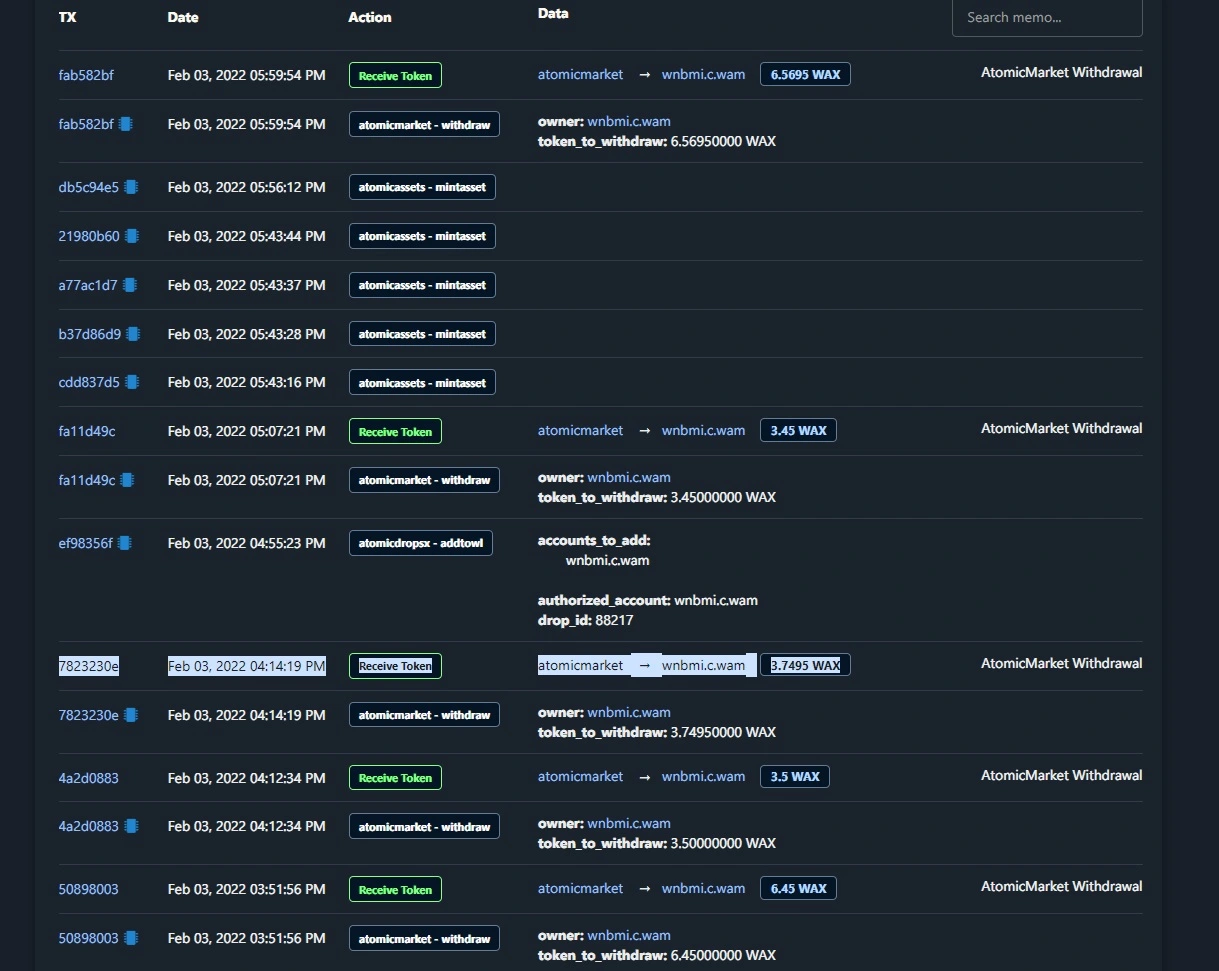Open transaction db5c94e5 link

coord(88,187)
